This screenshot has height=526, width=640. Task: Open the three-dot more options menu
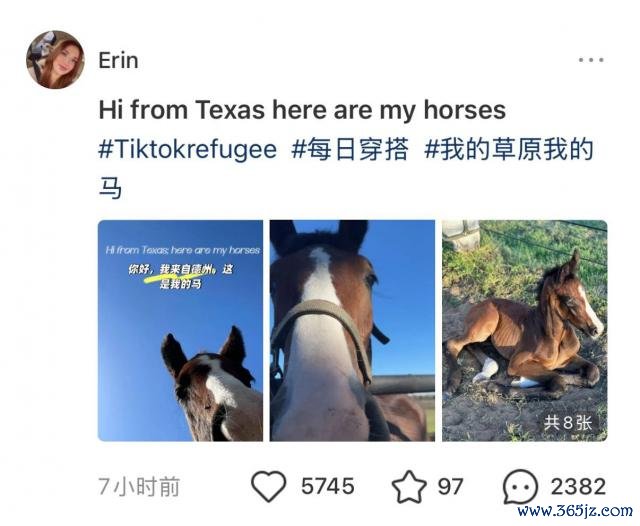click(591, 60)
